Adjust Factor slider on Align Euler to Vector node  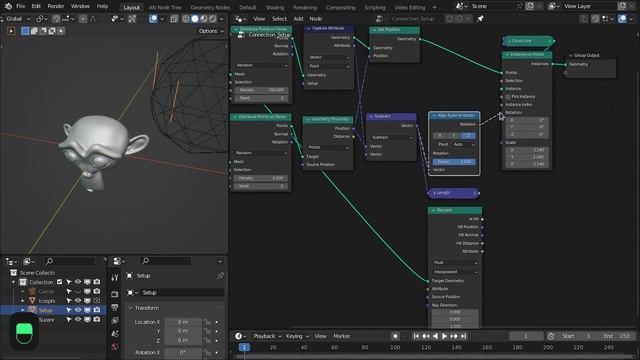[454, 162]
